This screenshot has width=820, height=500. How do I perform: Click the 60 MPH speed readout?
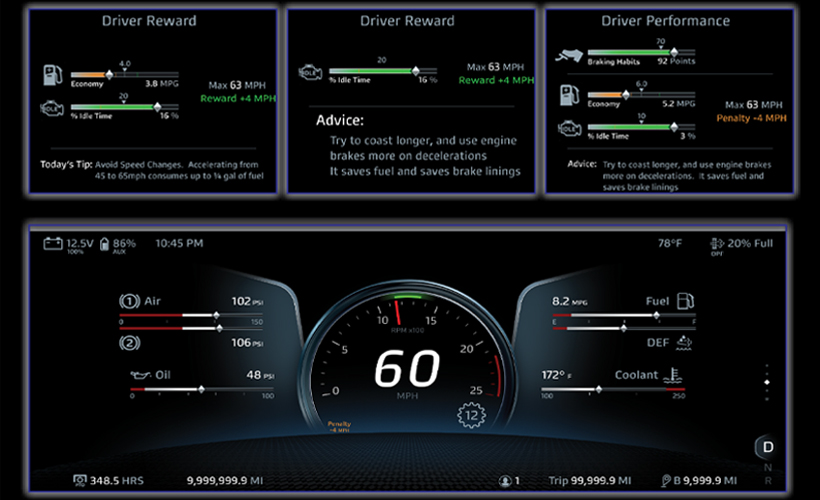click(x=407, y=369)
